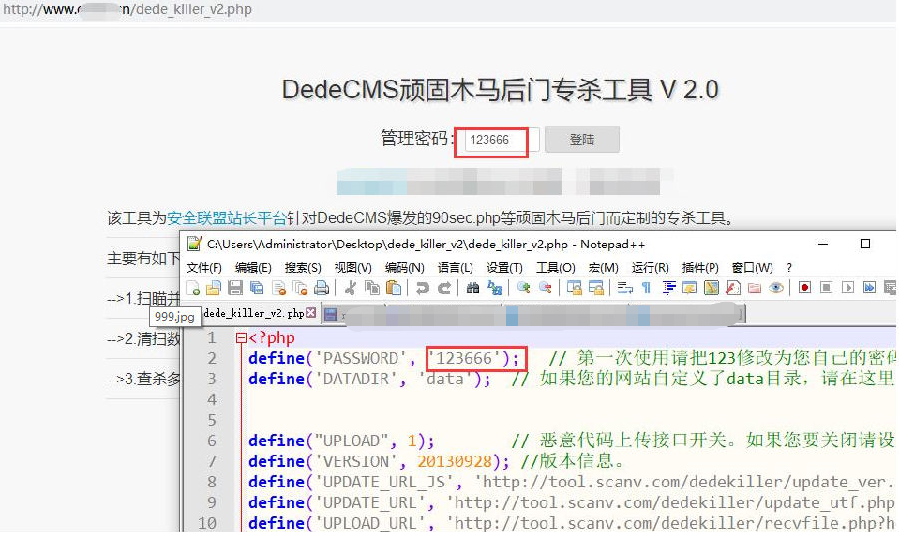Click the 登陆 login button
The width and height of the screenshot is (899, 560).
click(x=582, y=139)
